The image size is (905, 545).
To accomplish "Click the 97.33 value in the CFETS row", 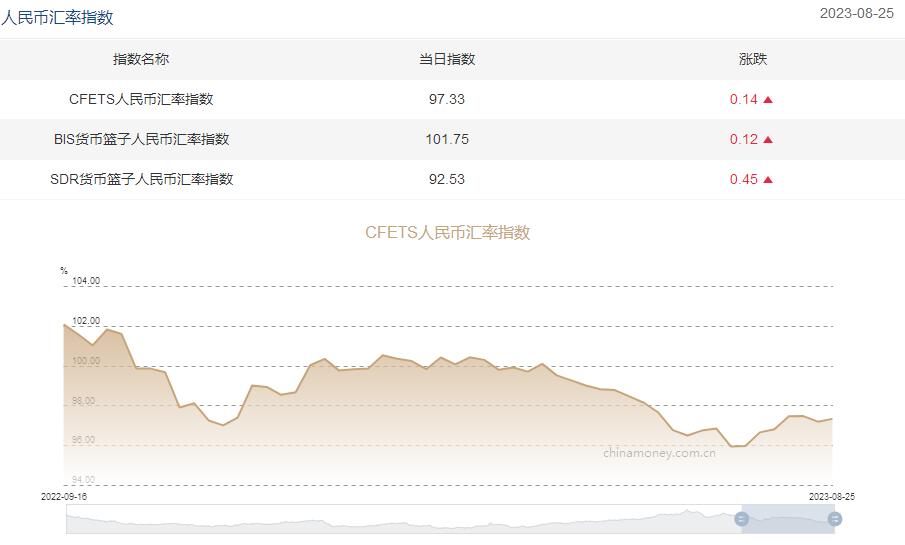I will pyautogui.click(x=446, y=99).
